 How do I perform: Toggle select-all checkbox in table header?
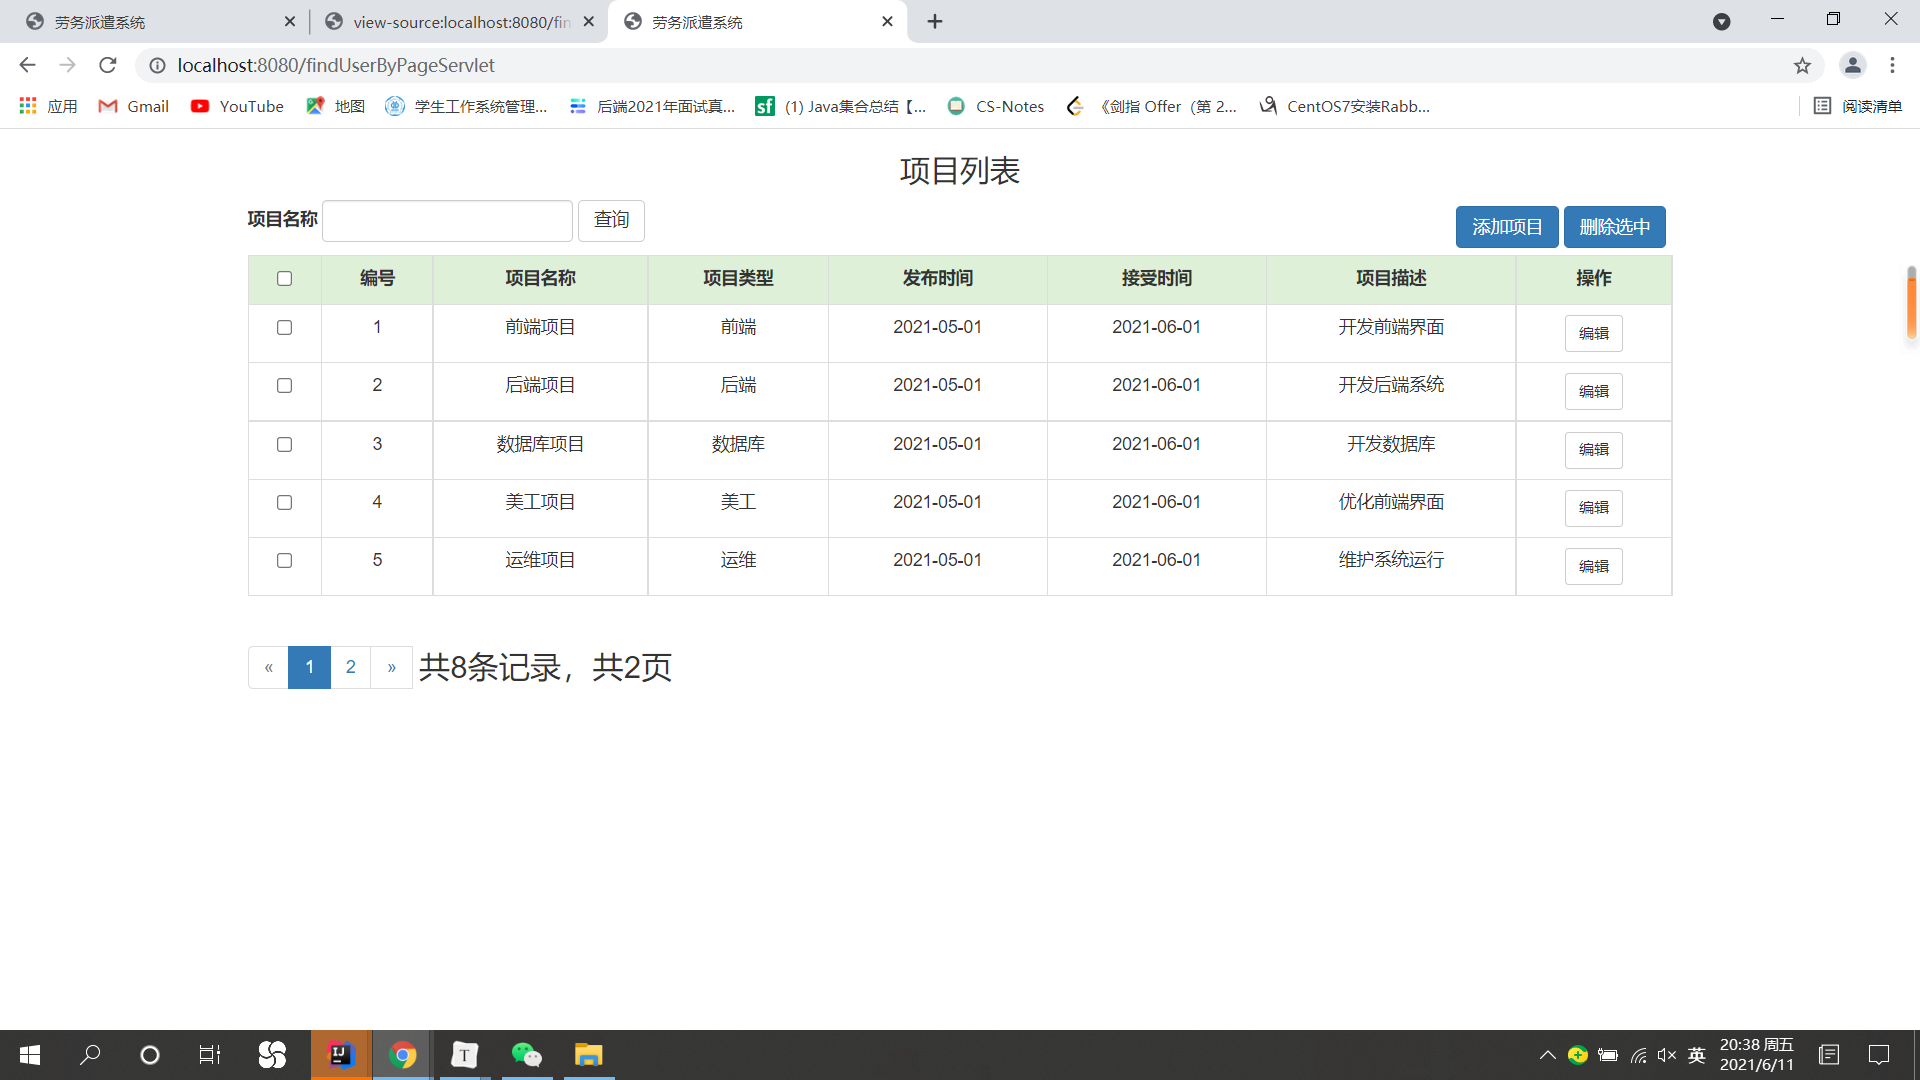point(284,279)
